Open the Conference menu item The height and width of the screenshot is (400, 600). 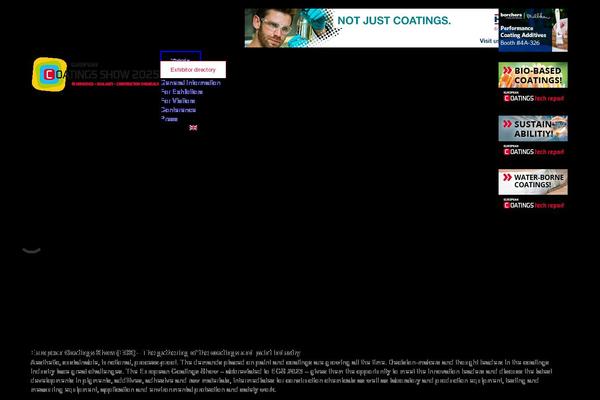coord(178,110)
